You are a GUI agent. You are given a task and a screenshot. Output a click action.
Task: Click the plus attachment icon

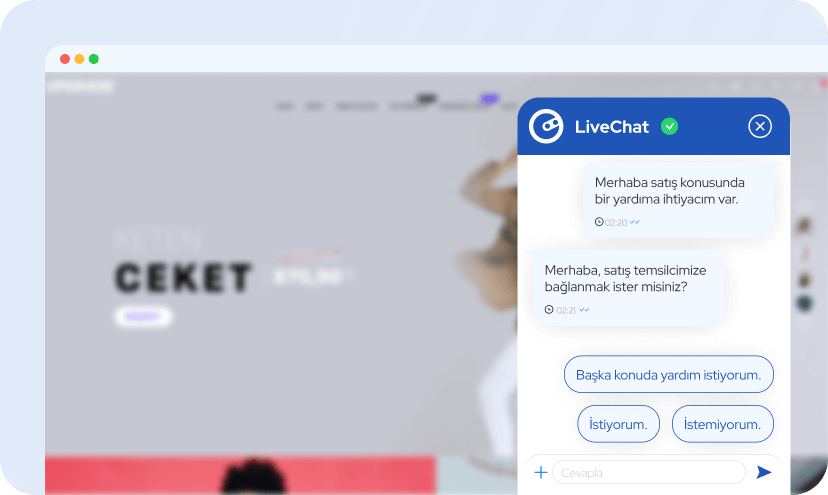540,472
